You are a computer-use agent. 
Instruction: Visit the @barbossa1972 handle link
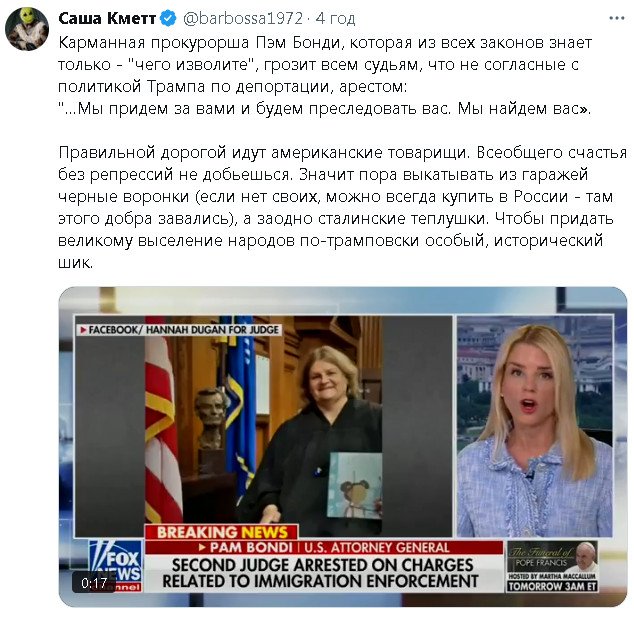[243, 19]
